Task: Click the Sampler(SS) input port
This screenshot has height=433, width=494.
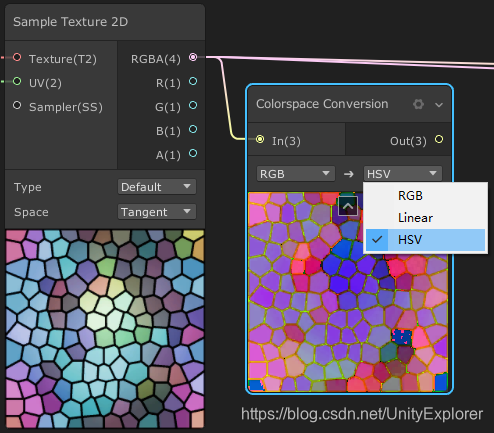Action: [x=17, y=106]
